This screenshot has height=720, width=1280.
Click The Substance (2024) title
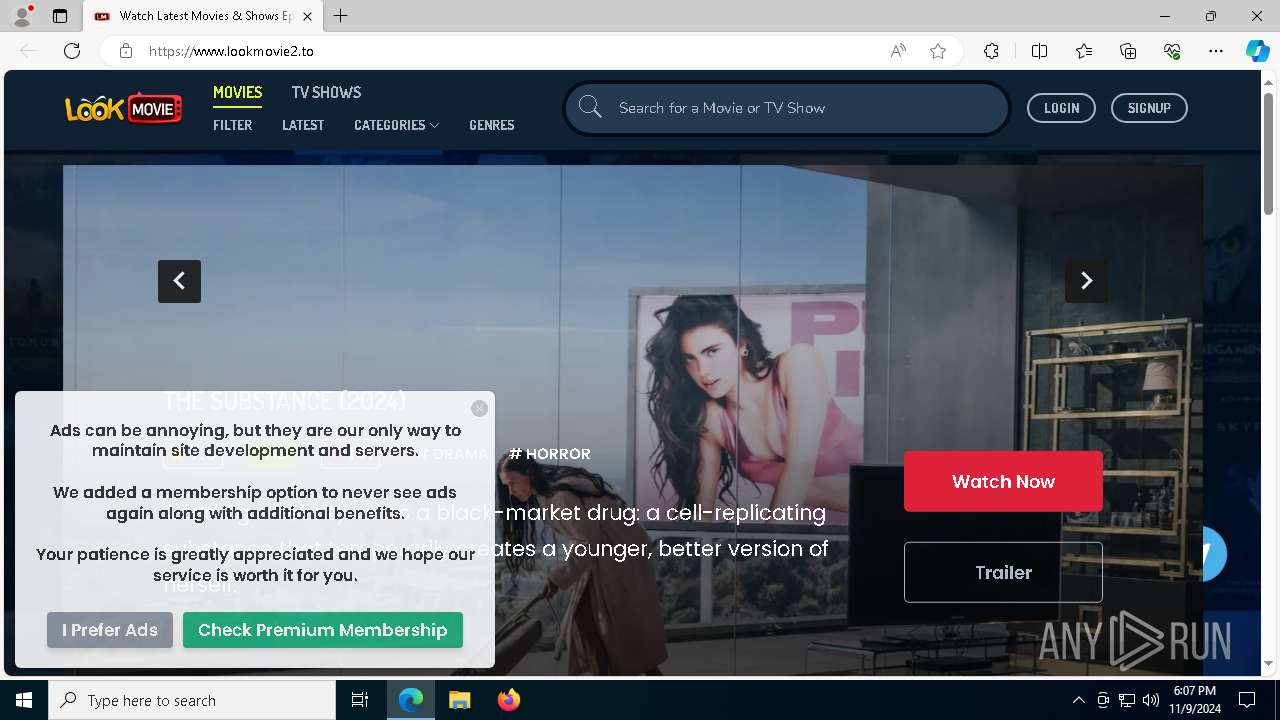(x=284, y=401)
